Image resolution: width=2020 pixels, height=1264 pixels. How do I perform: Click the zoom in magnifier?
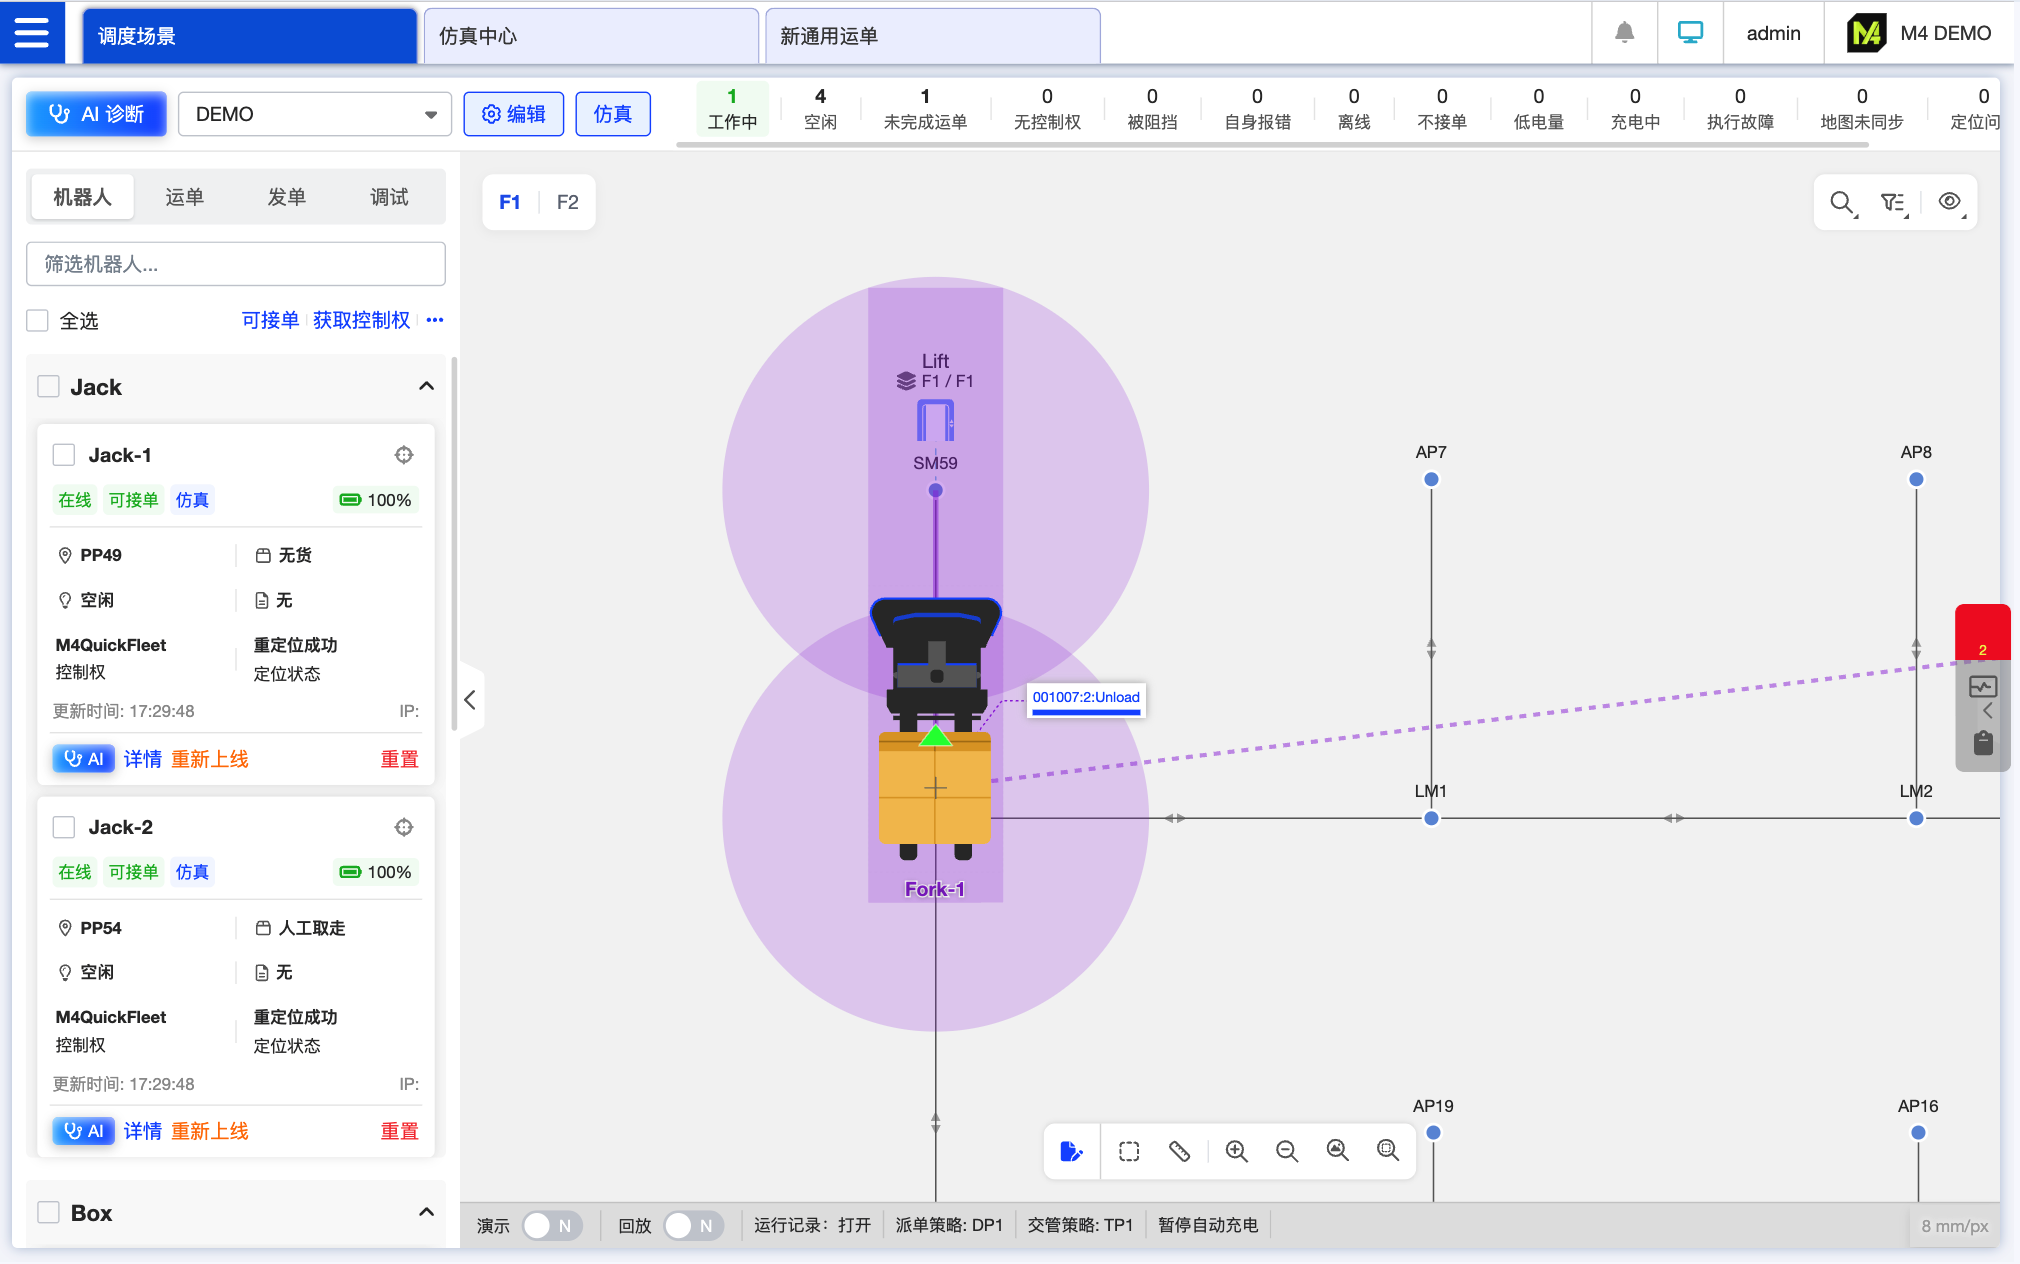1236,1151
